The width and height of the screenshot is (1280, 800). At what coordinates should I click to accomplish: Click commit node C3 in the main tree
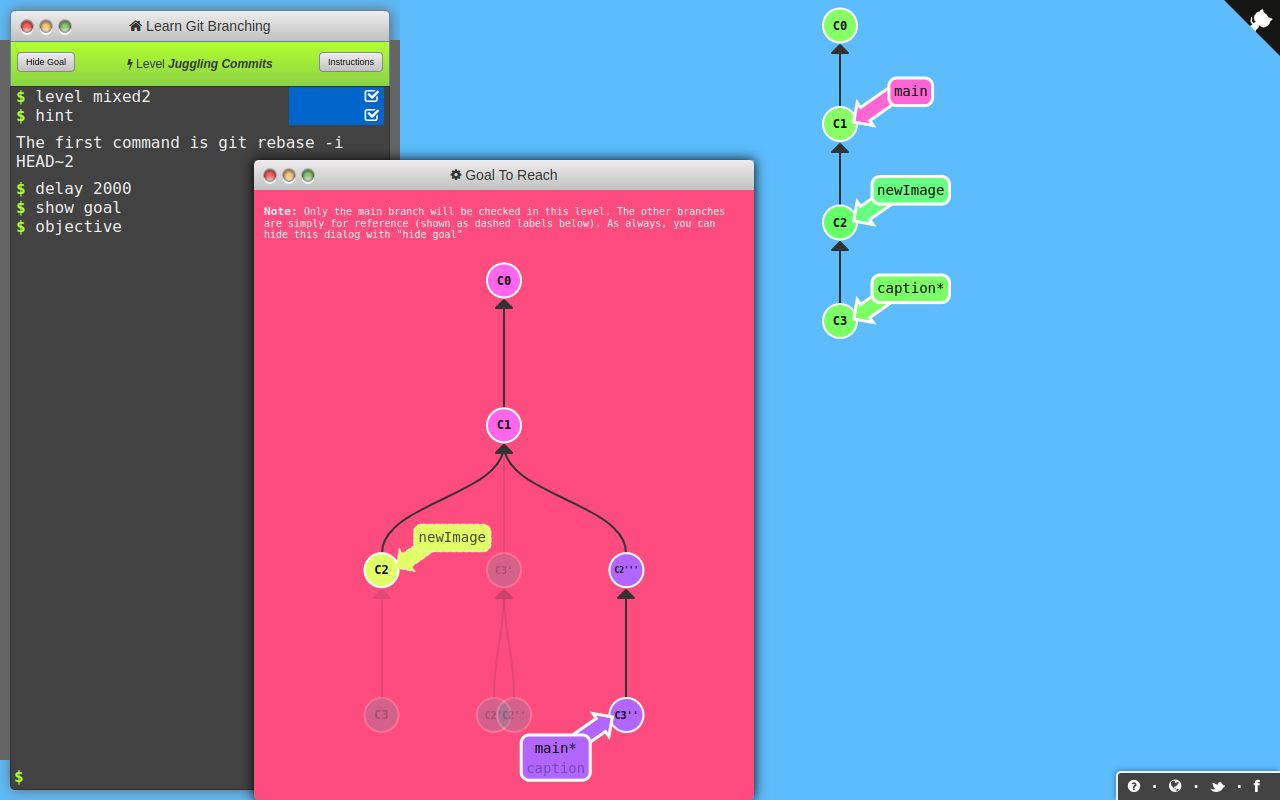pos(840,321)
